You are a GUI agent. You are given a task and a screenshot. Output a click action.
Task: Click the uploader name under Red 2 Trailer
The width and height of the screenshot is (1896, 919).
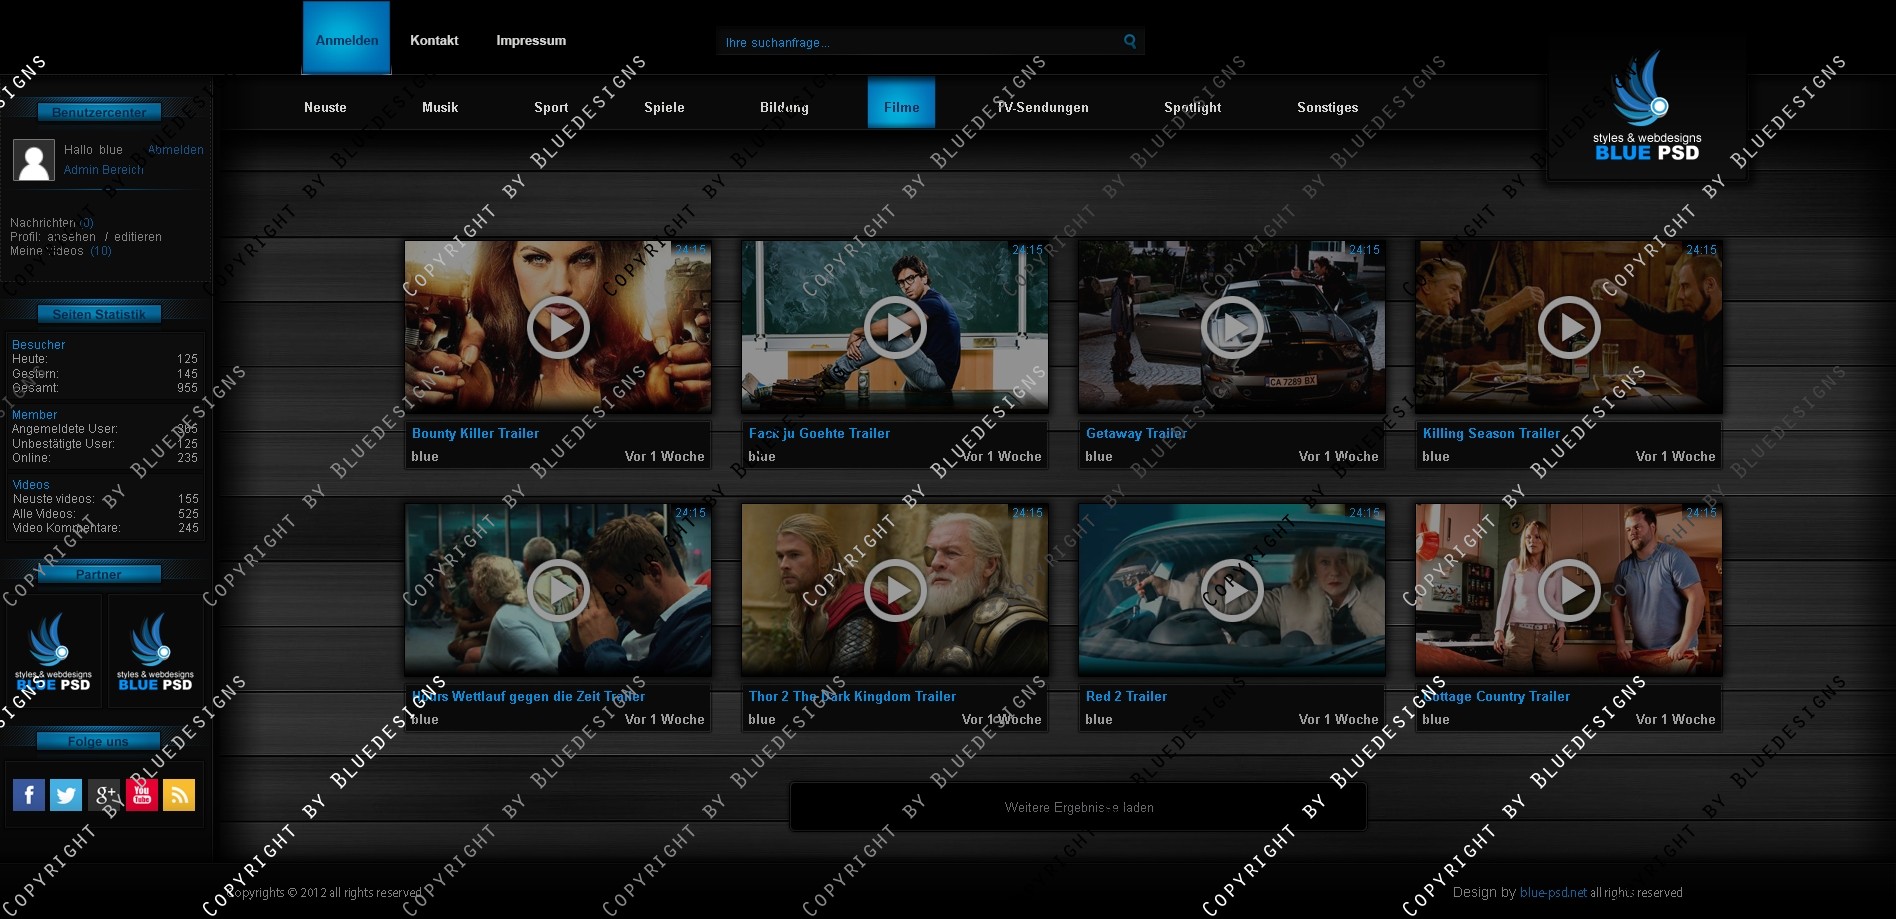[1098, 719]
